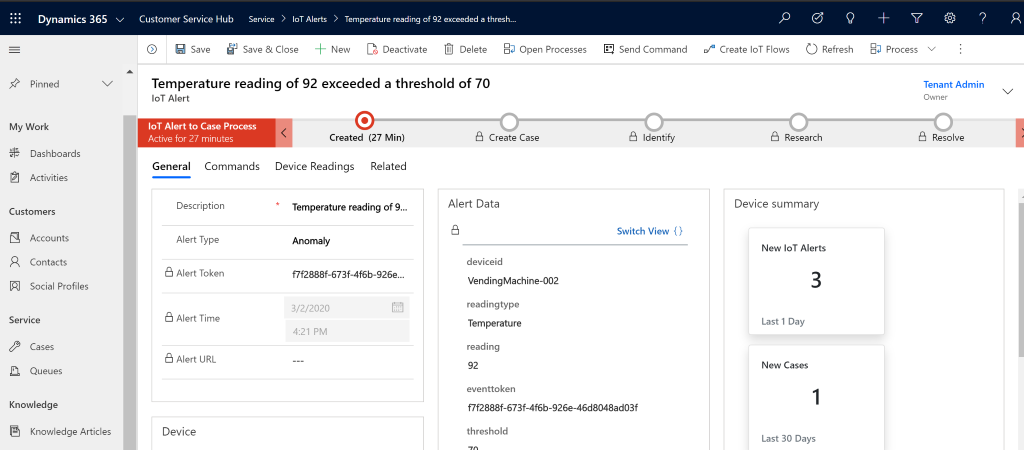
Task: Expand the header chevron next to Owner
Action: tap(1006, 91)
